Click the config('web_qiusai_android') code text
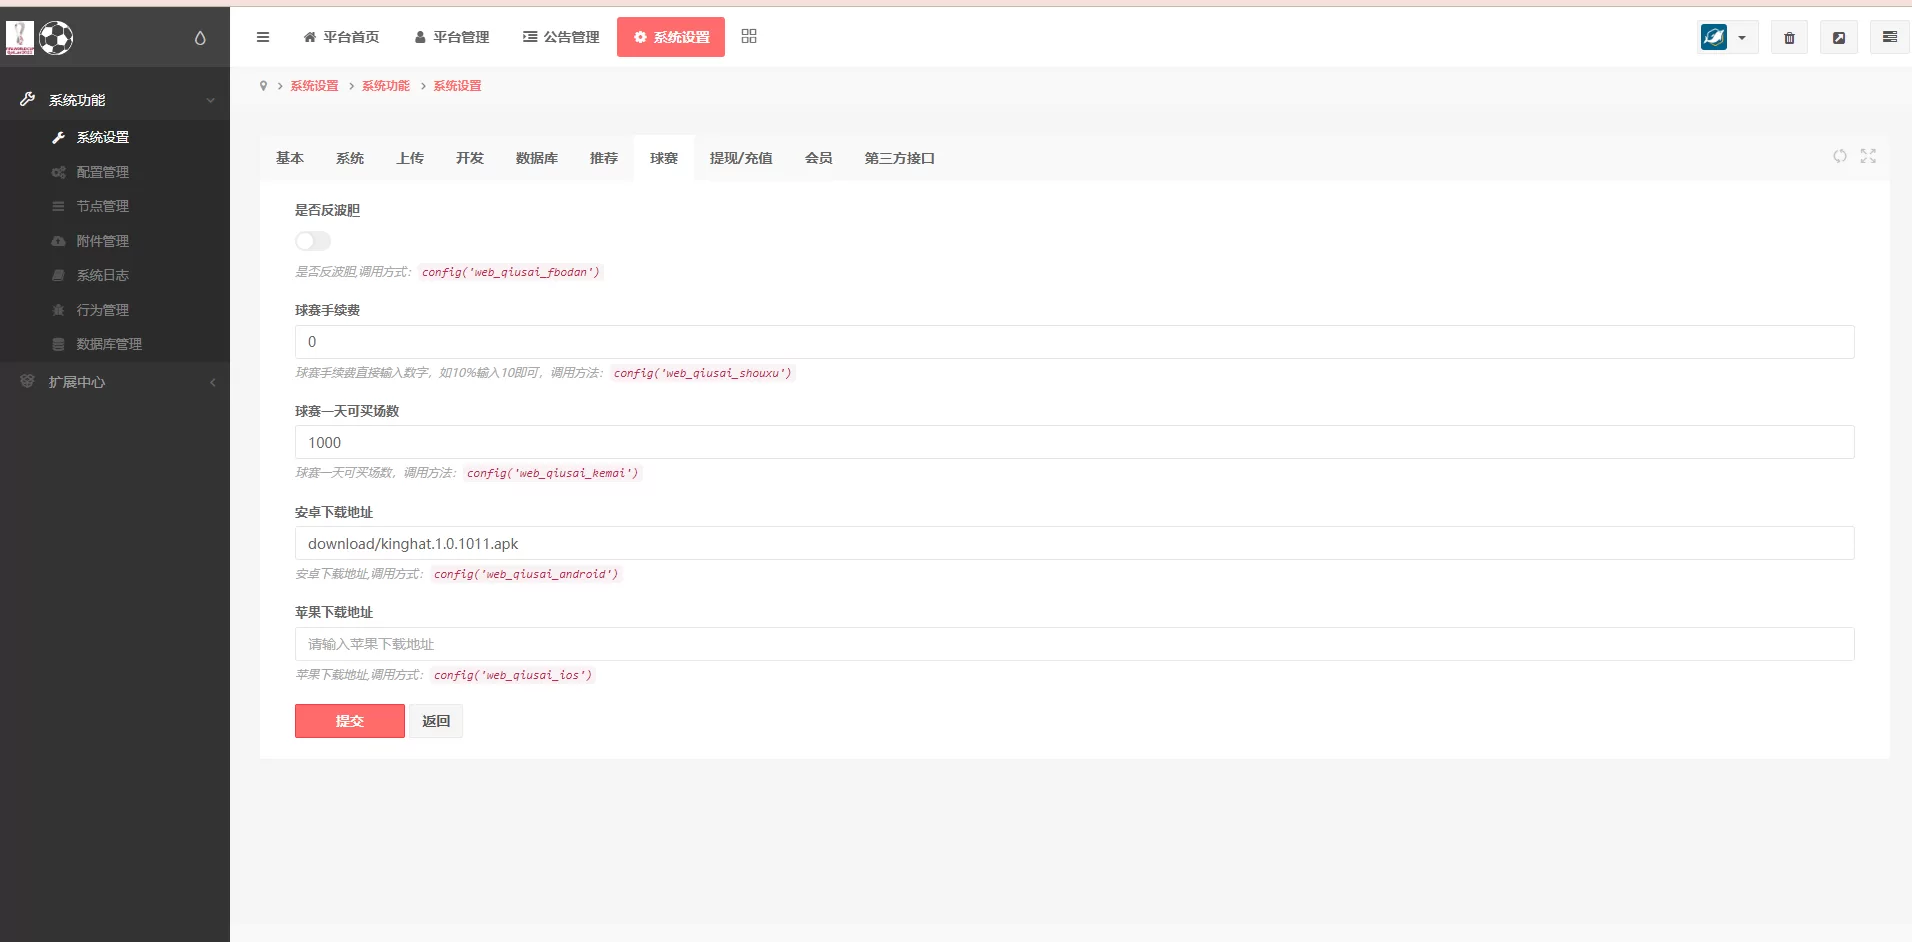Image resolution: width=1912 pixels, height=942 pixels. (x=526, y=574)
